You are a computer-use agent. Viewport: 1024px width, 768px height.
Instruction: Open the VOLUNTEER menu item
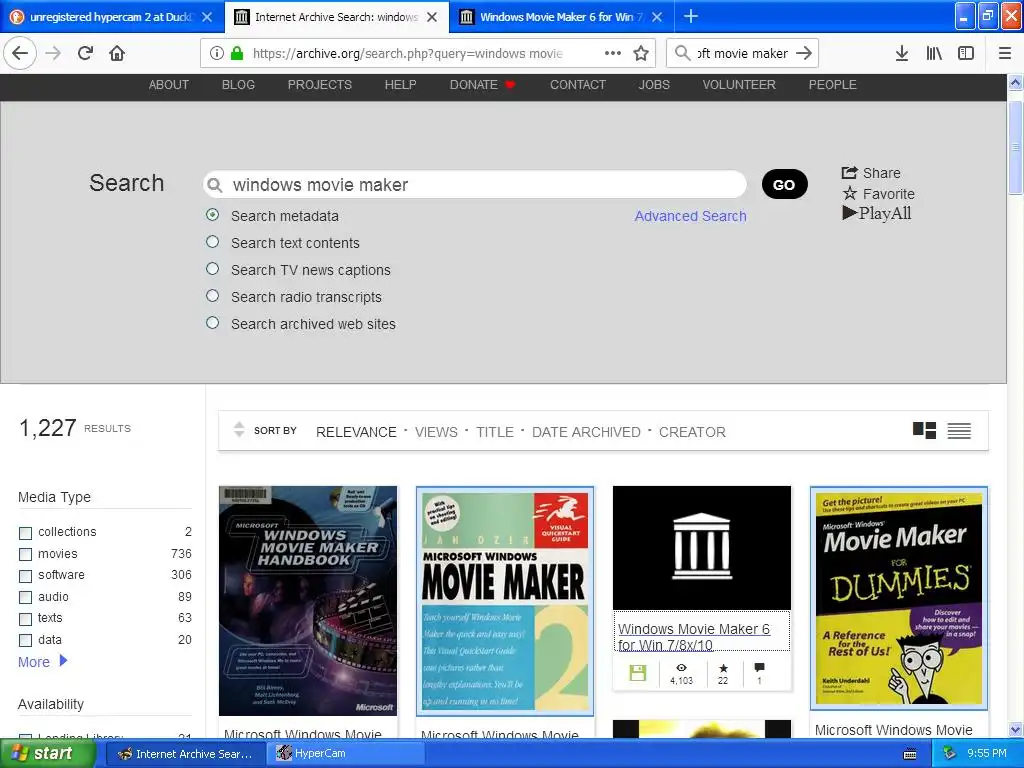point(739,85)
